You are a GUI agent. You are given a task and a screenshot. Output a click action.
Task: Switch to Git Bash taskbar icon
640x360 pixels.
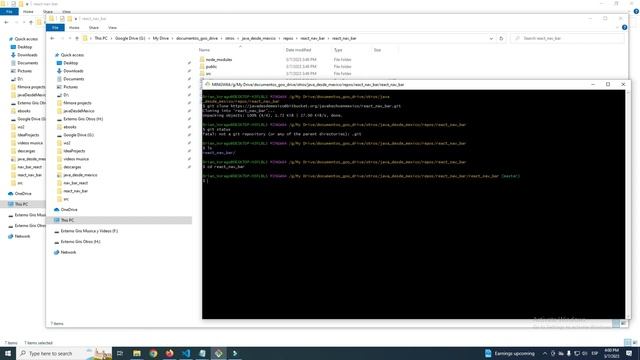(x=218, y=353)
